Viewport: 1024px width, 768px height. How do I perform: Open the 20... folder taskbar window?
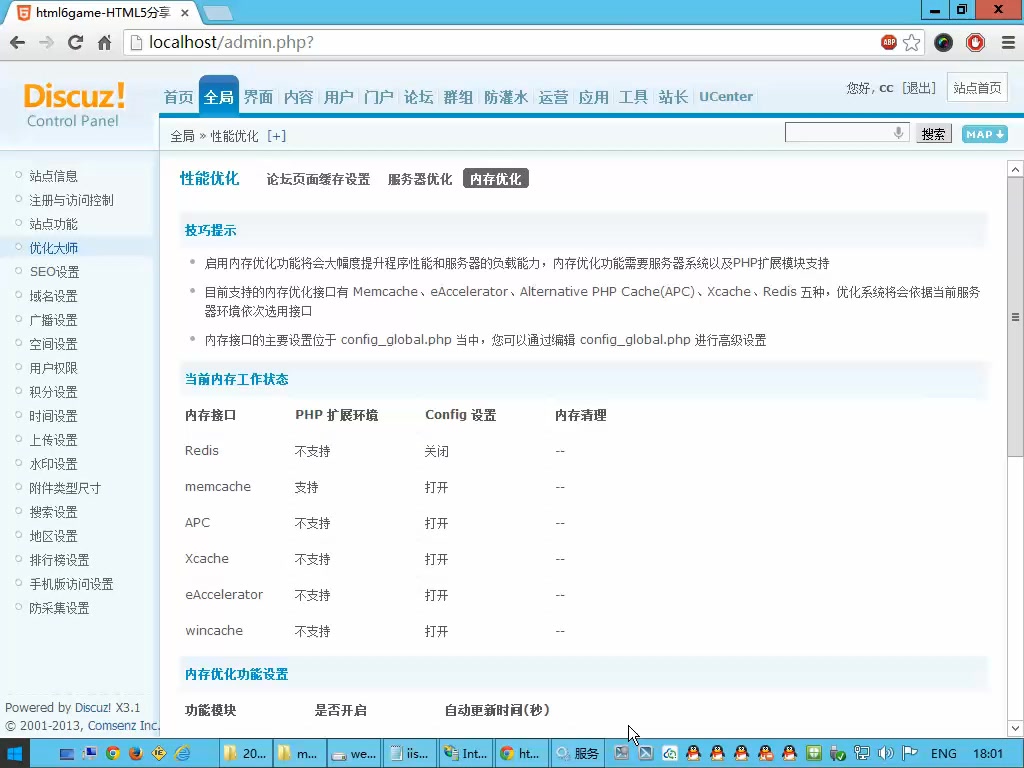244,754
